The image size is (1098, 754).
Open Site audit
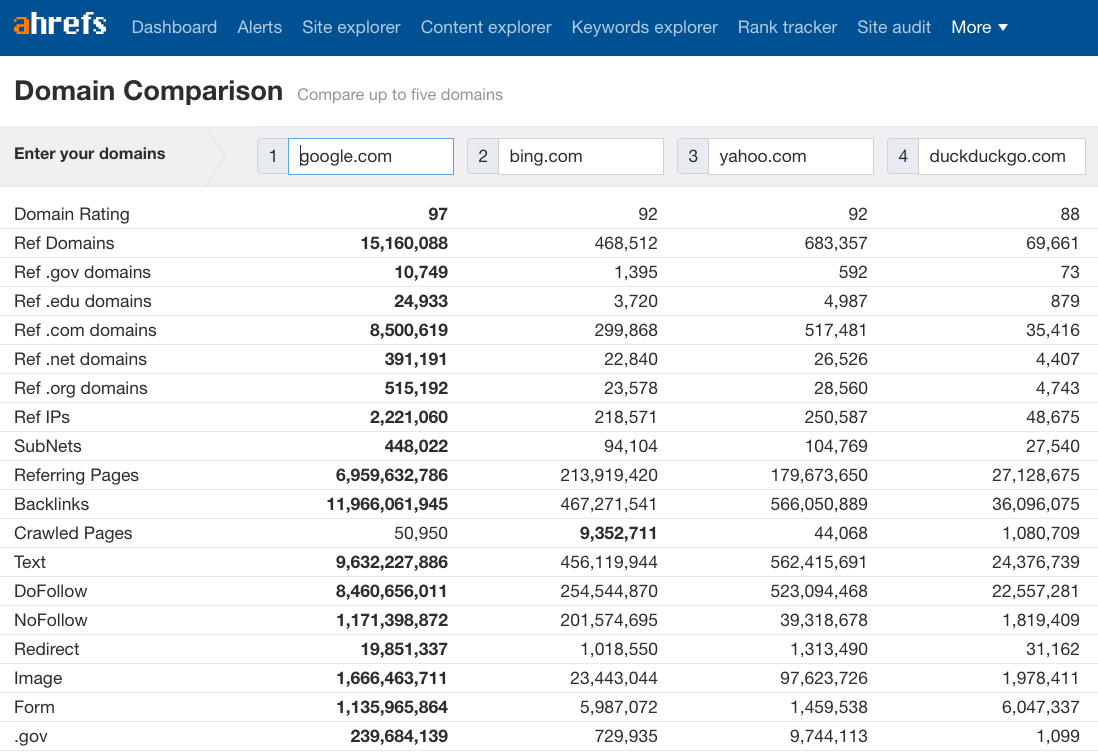point(894,27)
